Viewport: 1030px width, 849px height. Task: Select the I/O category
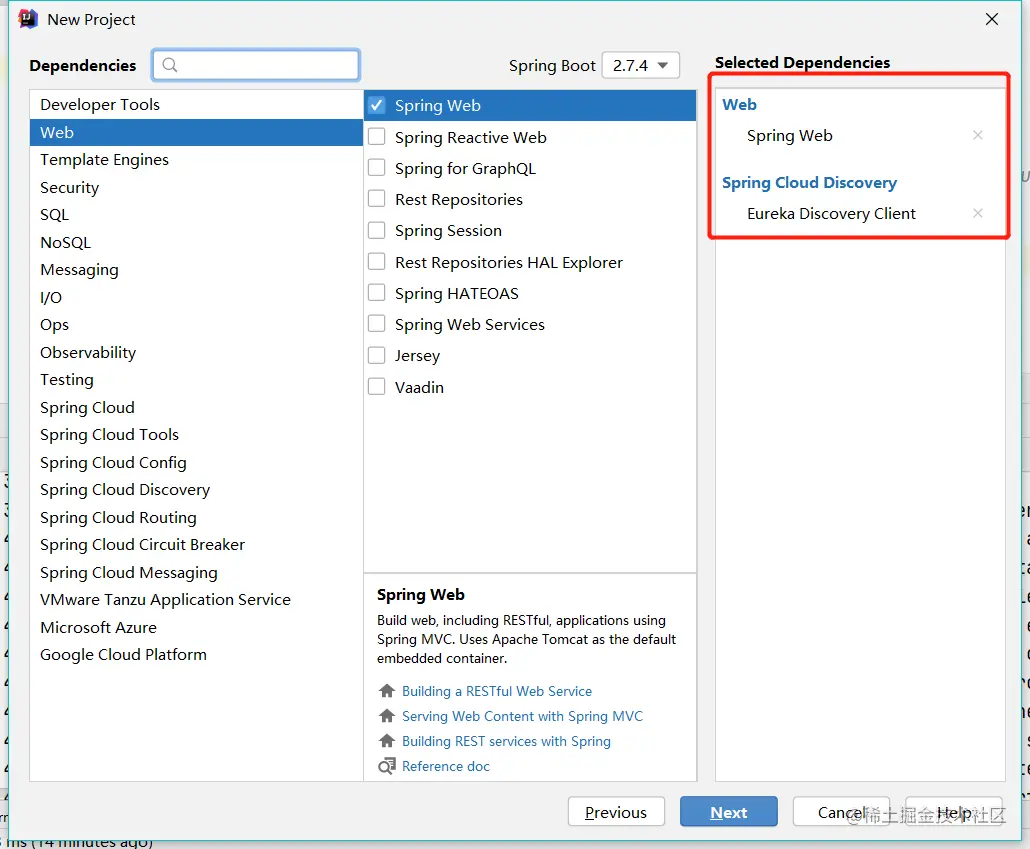(196, 298)
